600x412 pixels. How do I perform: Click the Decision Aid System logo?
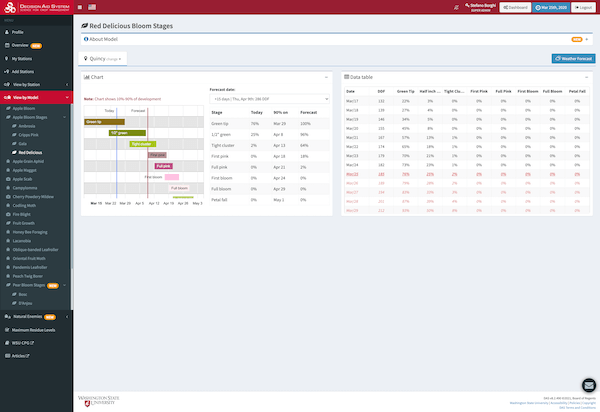coord(36,7)
